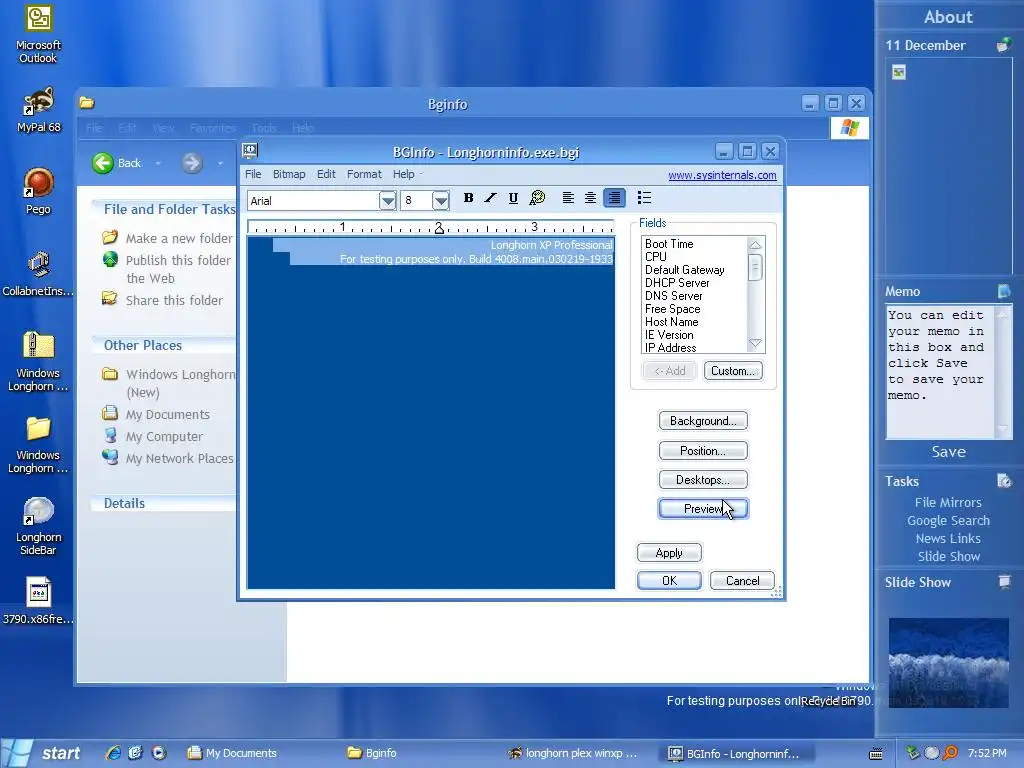Select CPU in Fields list
1024x768 pixels.
point(656,257)
